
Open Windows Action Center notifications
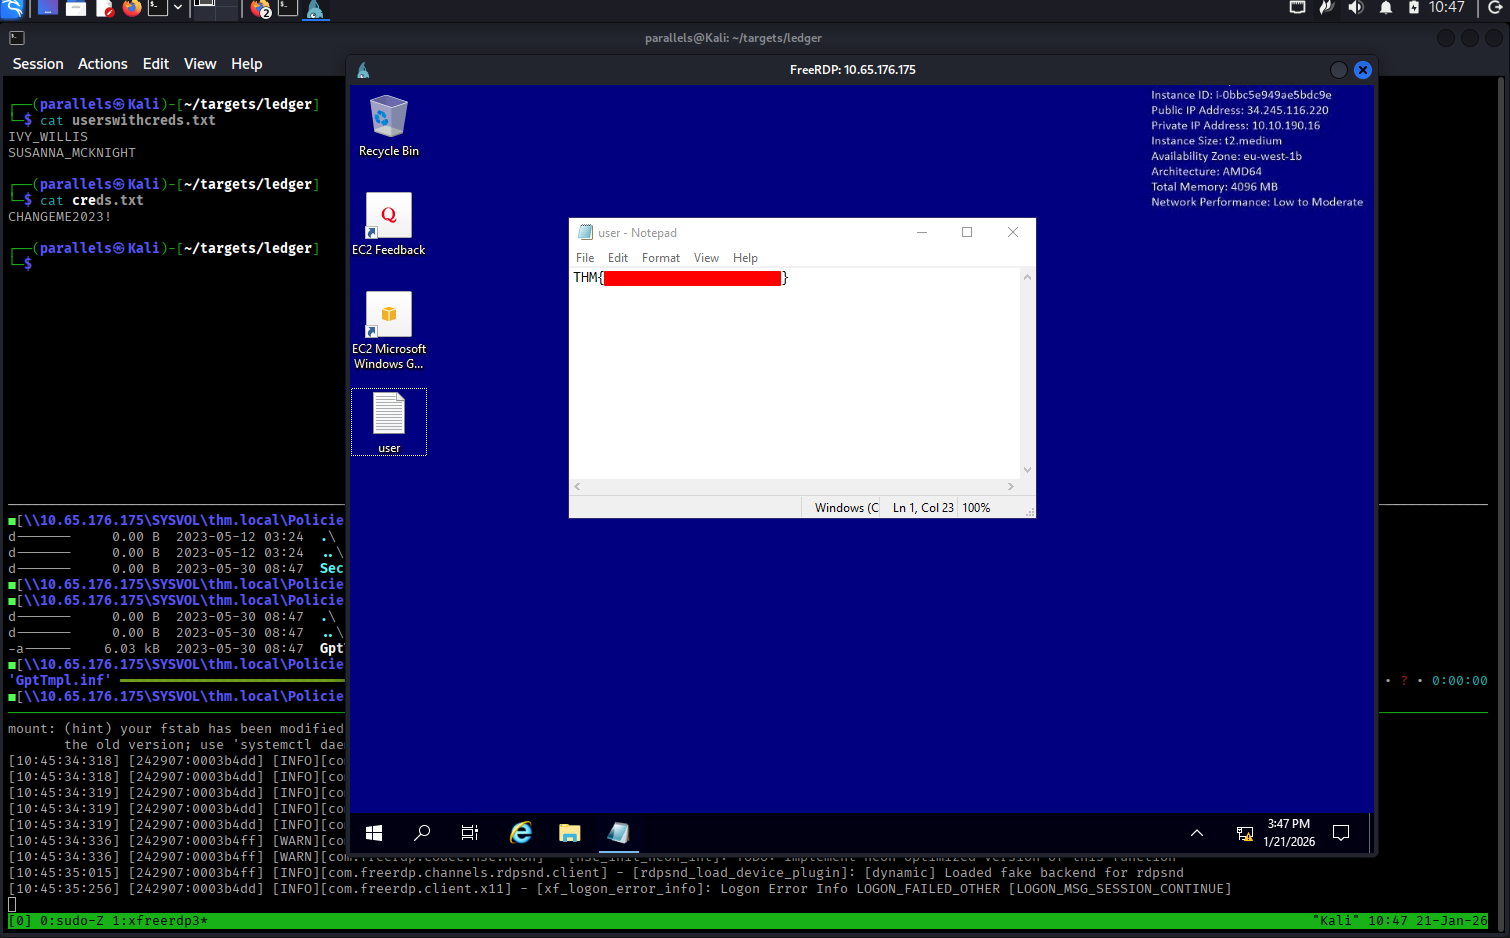[1341, 833]
